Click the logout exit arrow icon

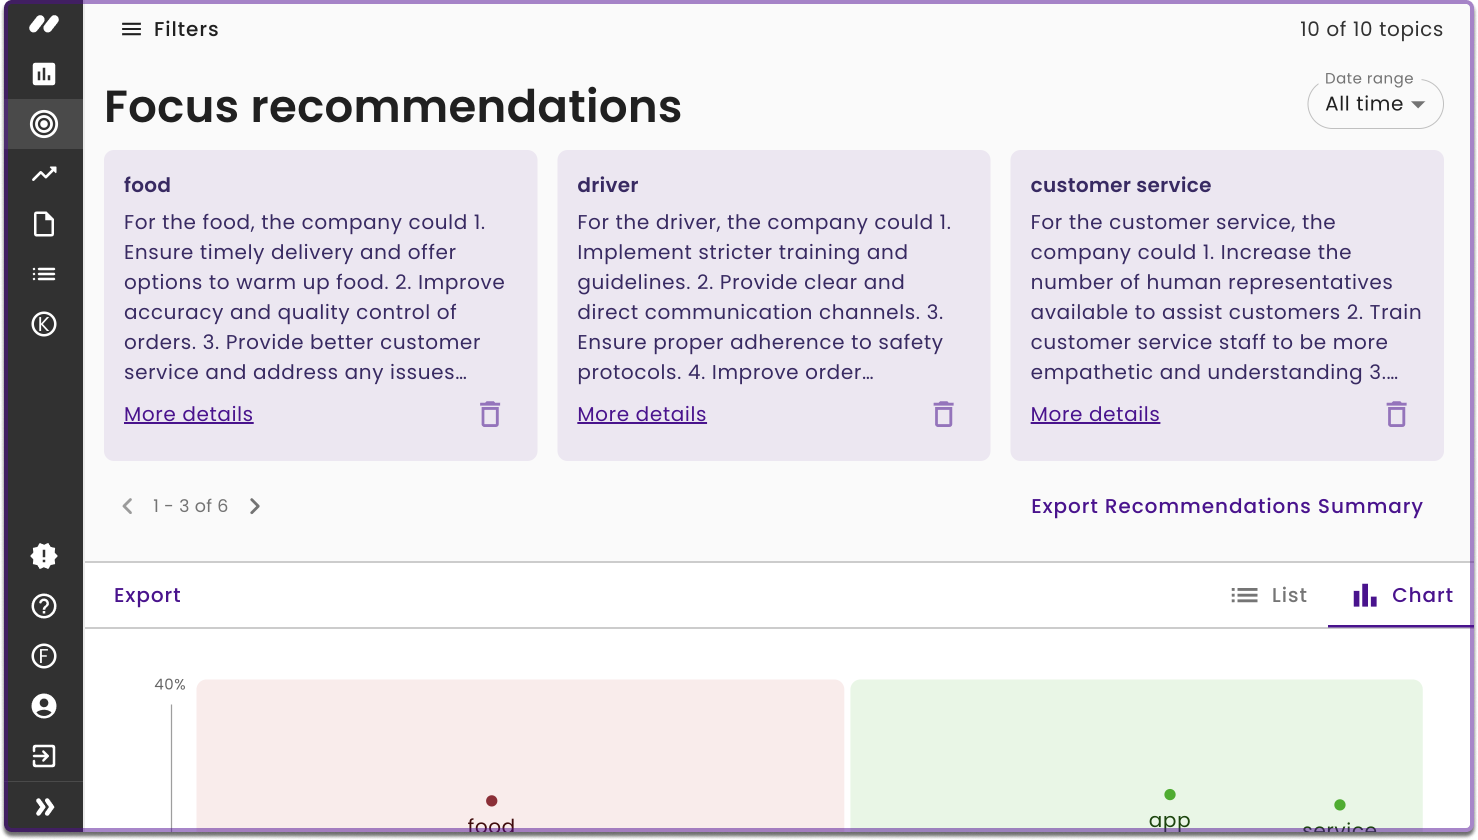[44, 756]
